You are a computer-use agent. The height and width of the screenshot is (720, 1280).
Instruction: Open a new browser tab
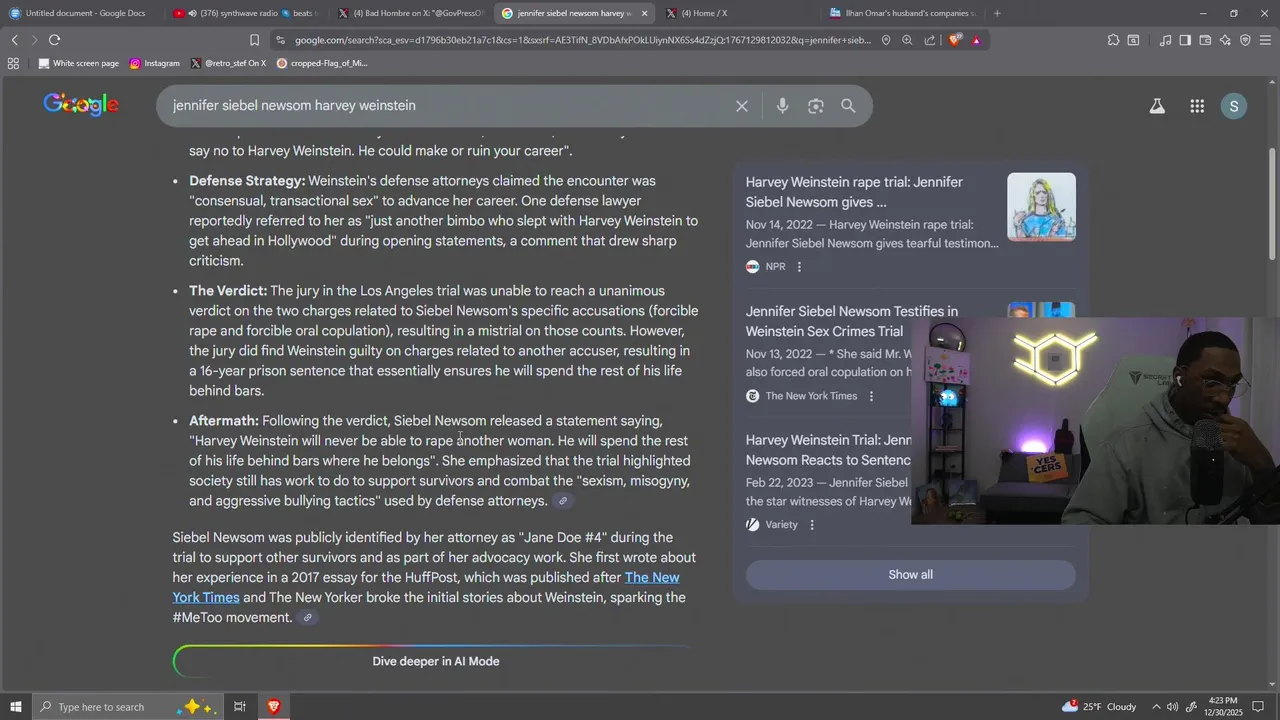(997, 13)
